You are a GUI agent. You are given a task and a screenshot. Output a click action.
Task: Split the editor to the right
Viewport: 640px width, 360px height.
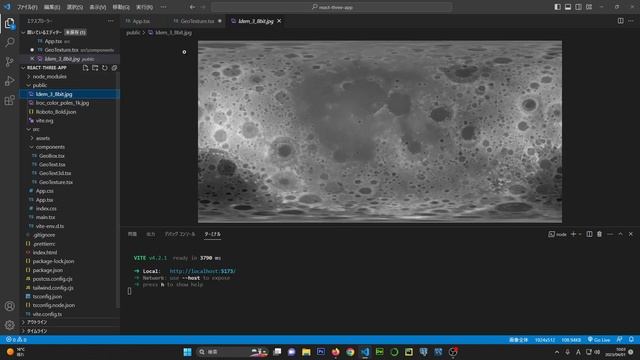(620, 21)
